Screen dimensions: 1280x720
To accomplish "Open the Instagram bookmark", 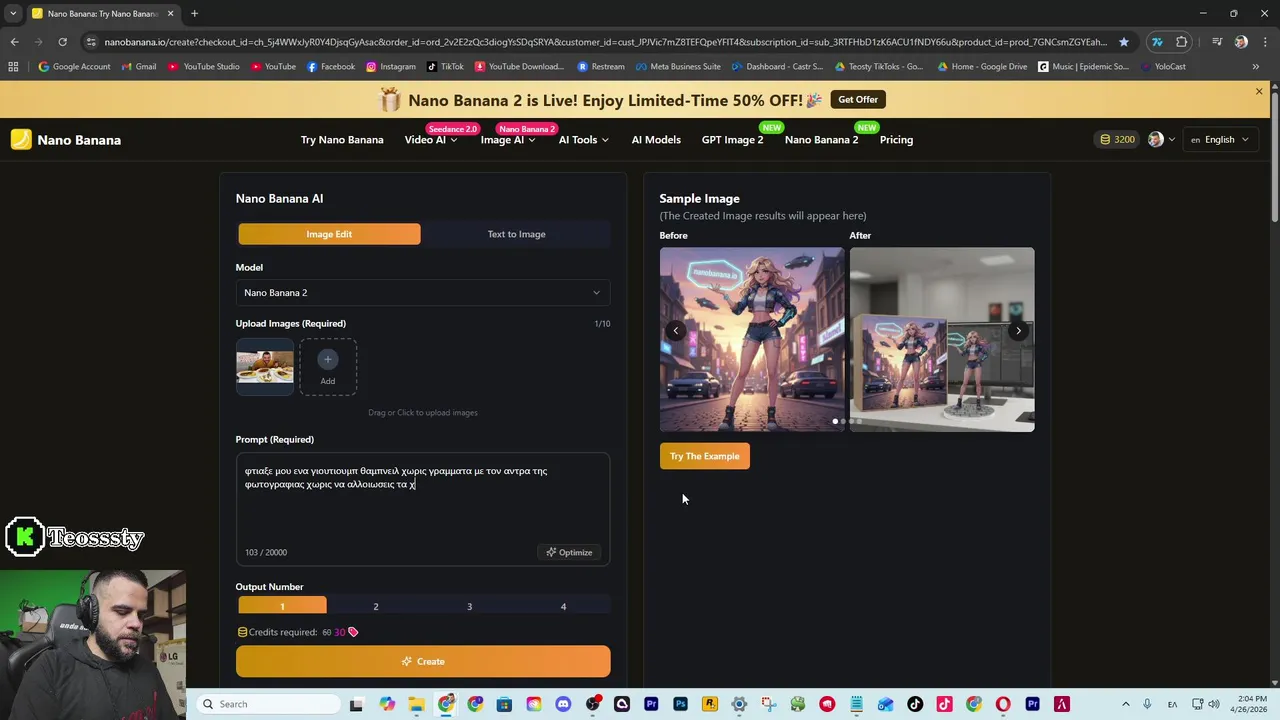I will coord(391,67).
